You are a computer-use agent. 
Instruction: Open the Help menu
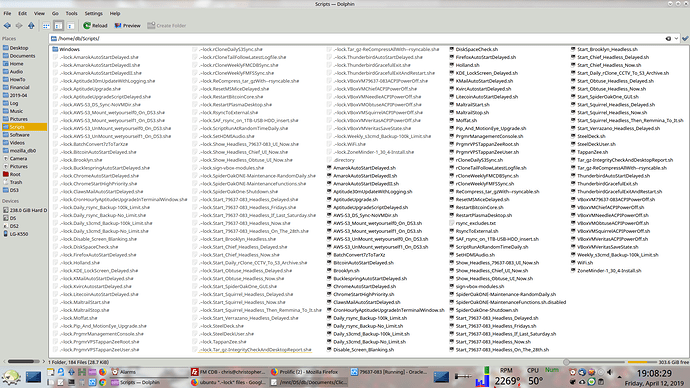[115, 13]
